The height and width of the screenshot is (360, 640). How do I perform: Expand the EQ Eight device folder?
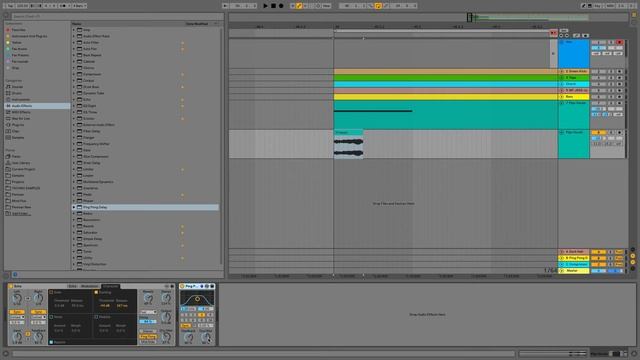[74, 106]
